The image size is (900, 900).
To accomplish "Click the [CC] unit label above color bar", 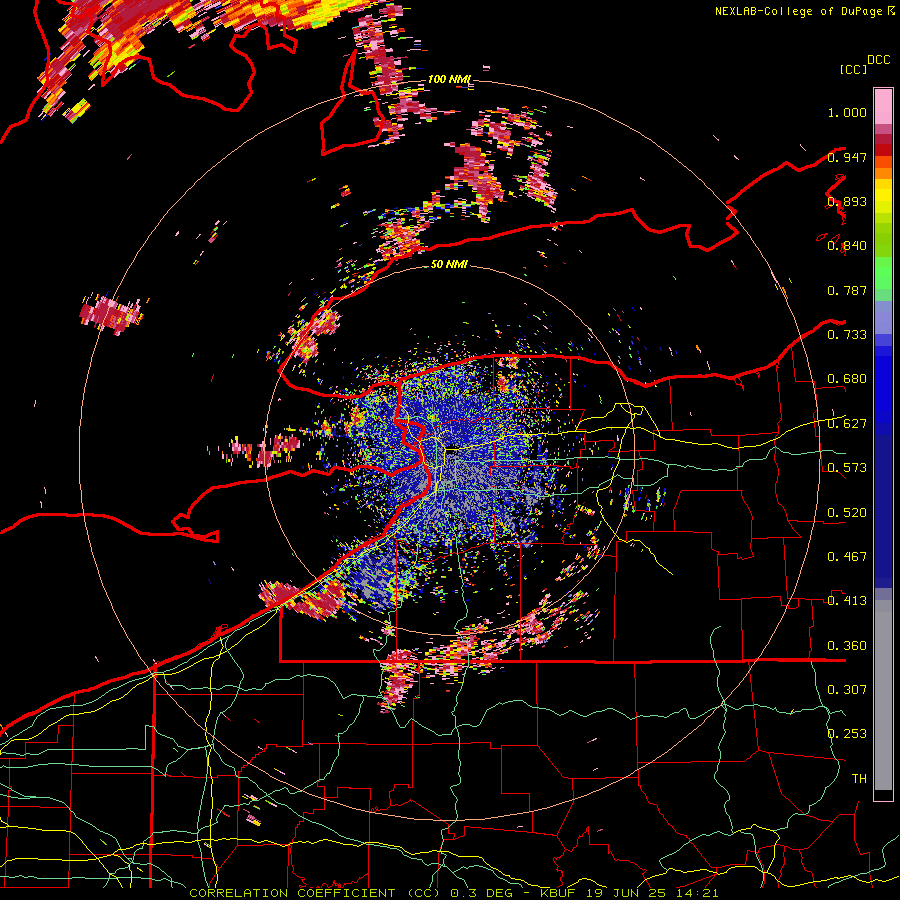I will pyautogui.click(x=853, y=69).
